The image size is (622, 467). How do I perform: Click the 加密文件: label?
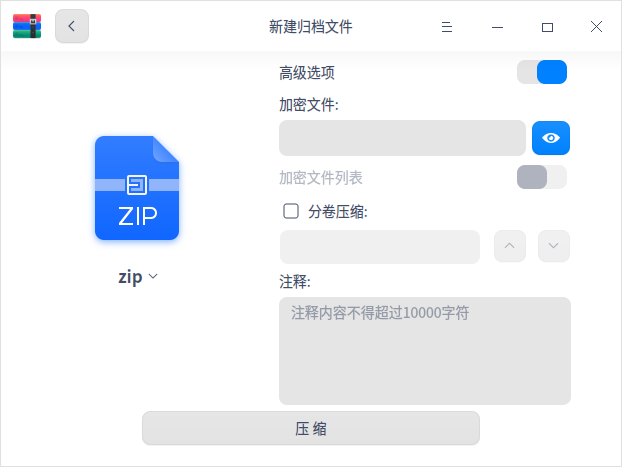pyautogui.click(x=309, y=105)
